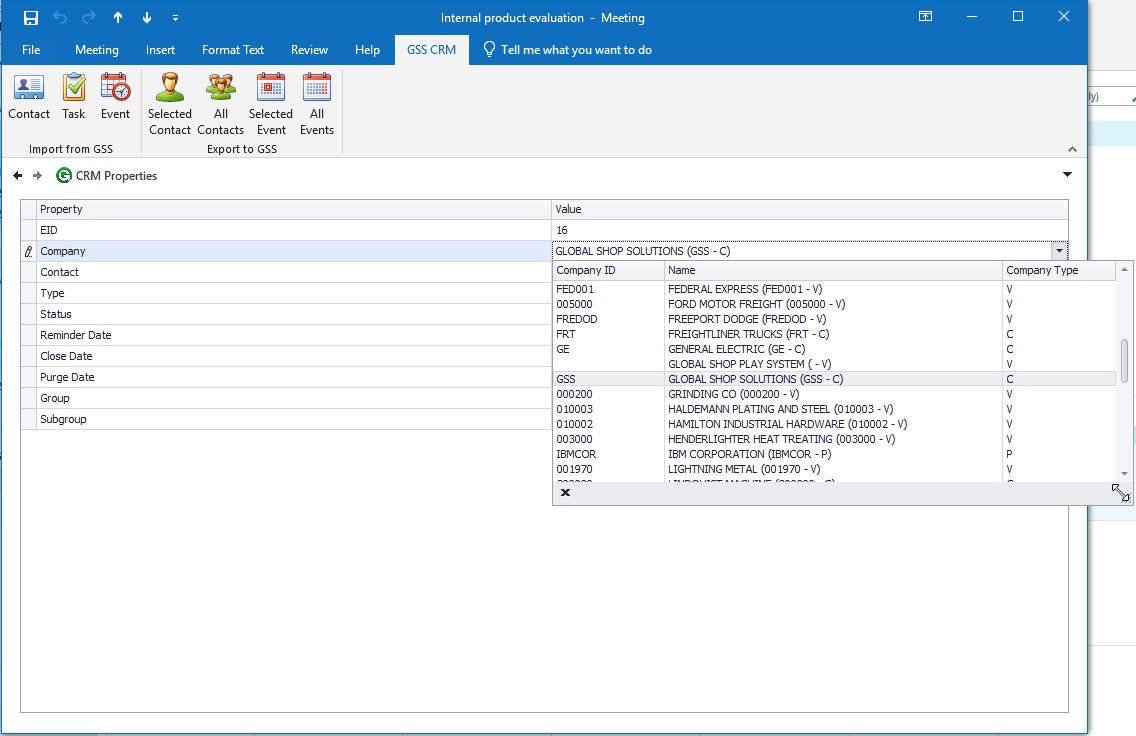Choose IBM CORPORATION from the list
The width and height of the screenshot is (1136, 736).
coord(834,453)
